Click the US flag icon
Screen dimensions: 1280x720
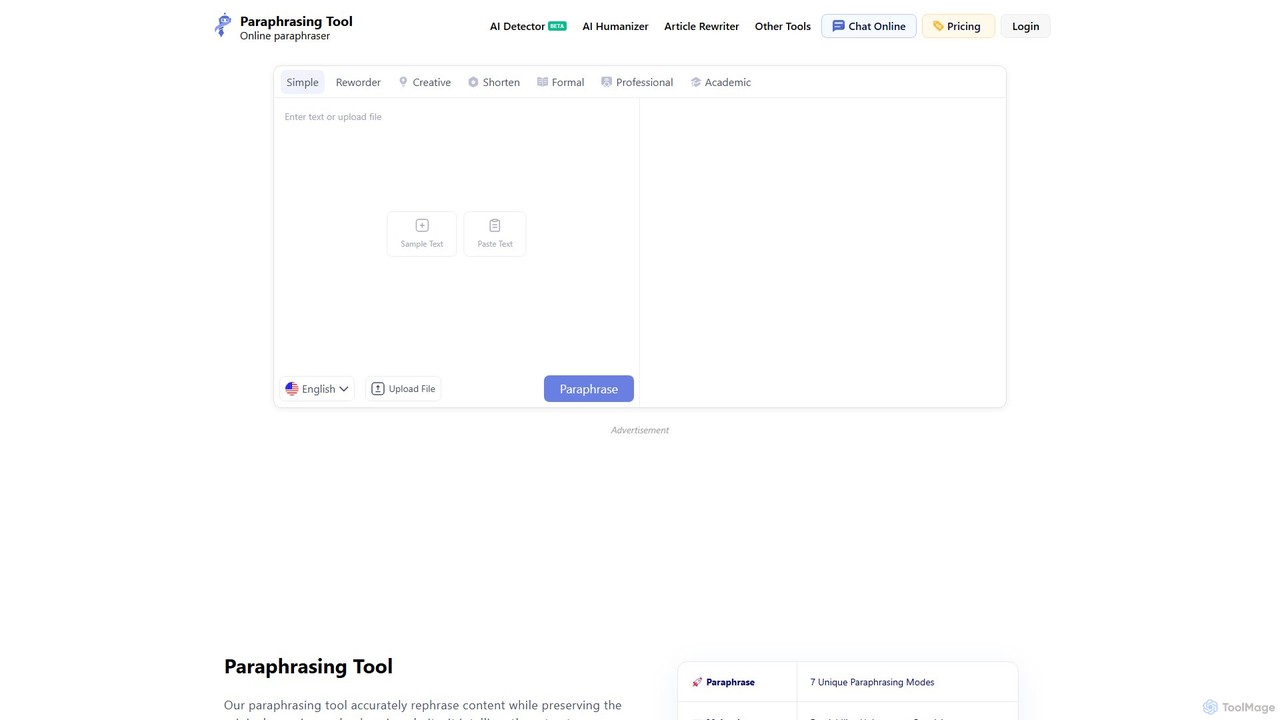point(292,389)
